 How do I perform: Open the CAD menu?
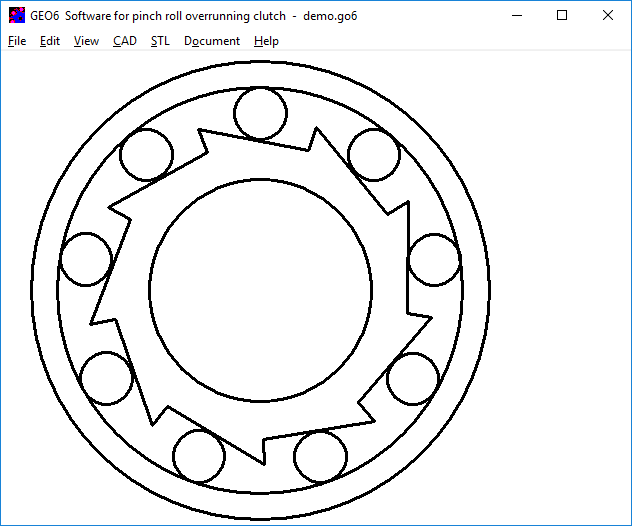125,41
